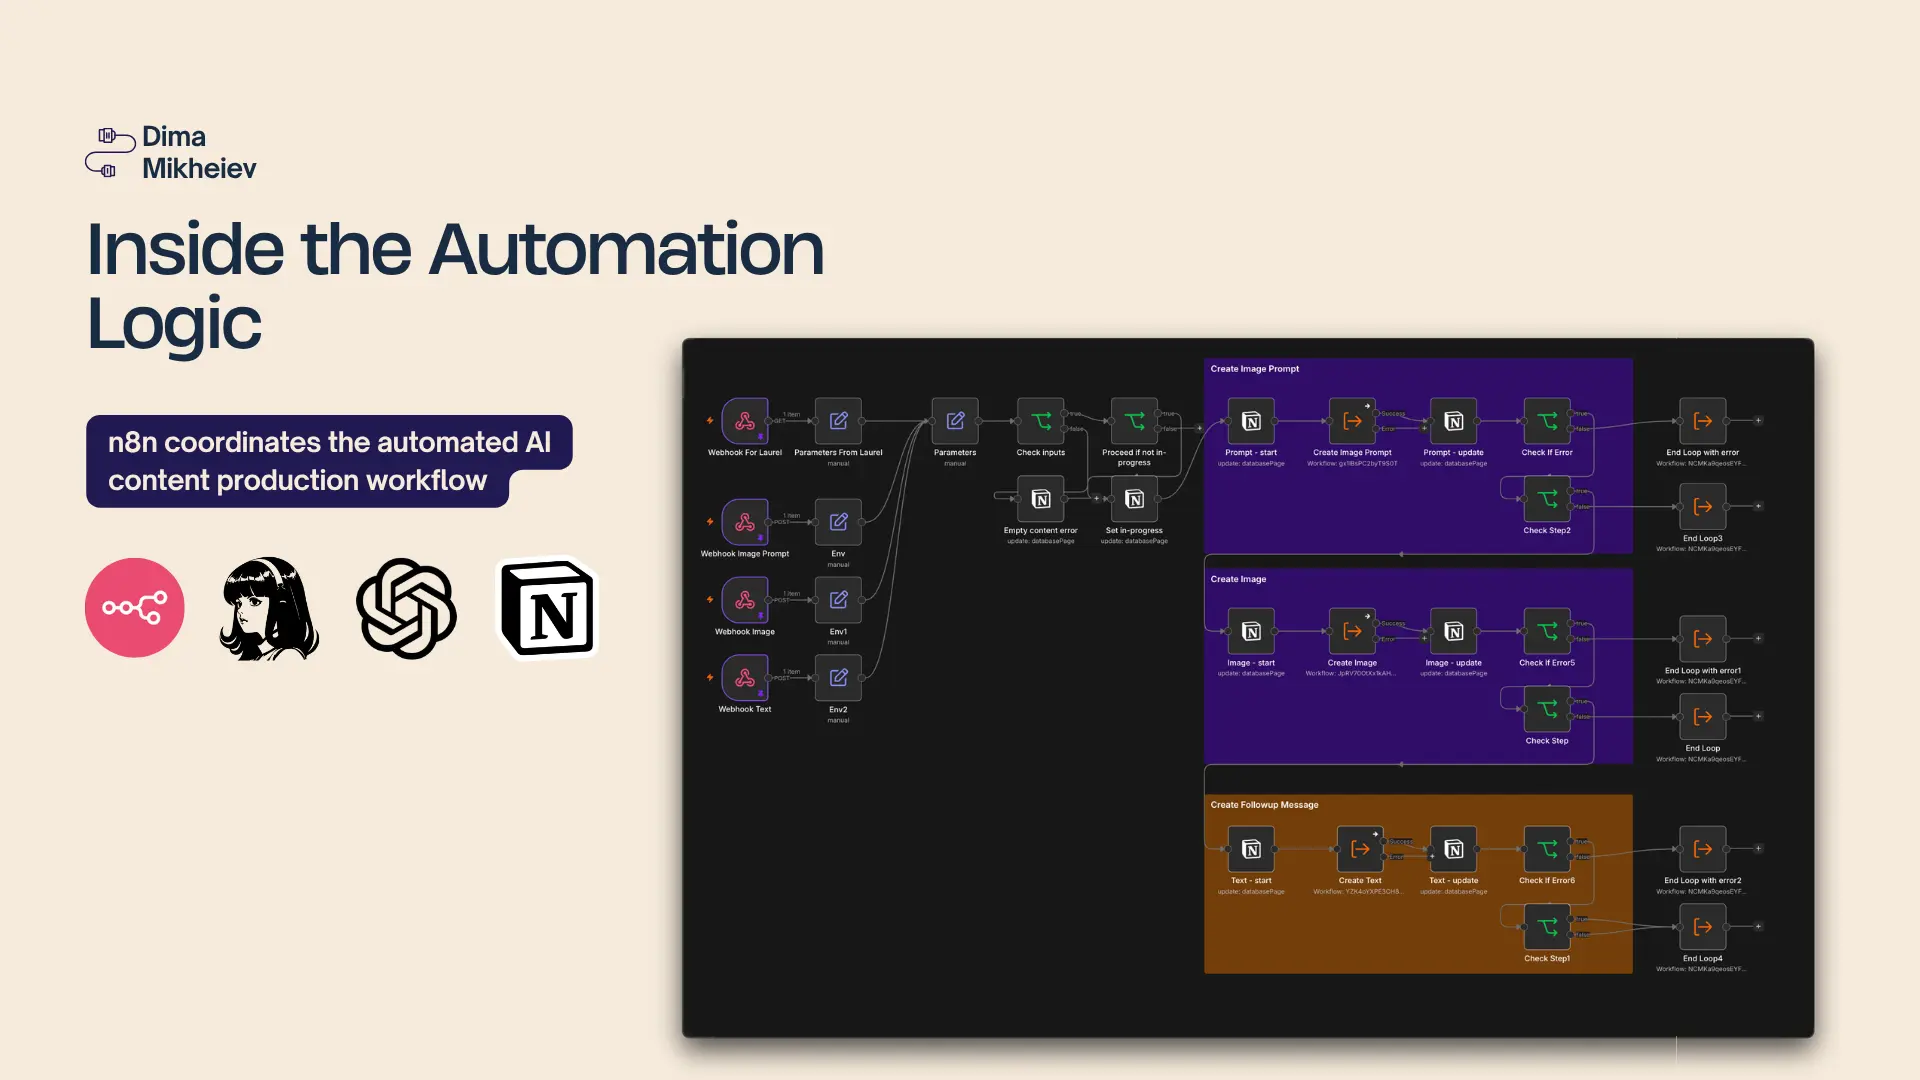Click the OpenAI knot logo
The height and width of the screenshot is (1080, 1920).
pyautogui.click(x=407, y=608)
